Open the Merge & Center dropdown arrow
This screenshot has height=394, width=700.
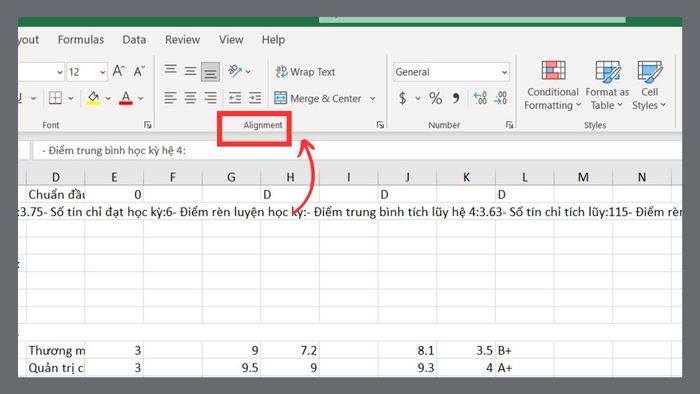pos(372,98)
